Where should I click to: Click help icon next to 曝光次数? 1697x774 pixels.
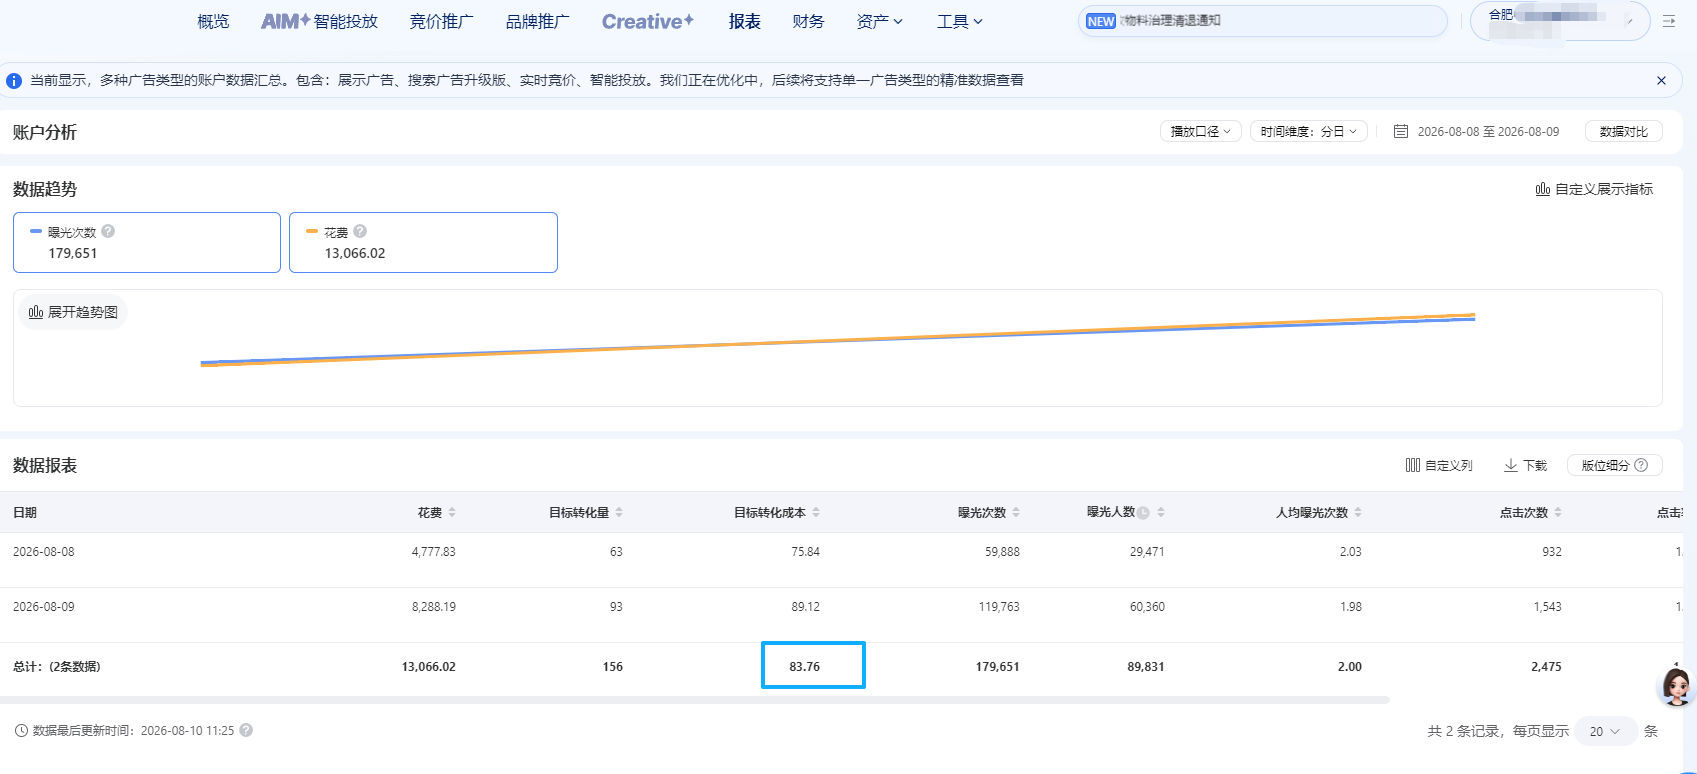108,231
